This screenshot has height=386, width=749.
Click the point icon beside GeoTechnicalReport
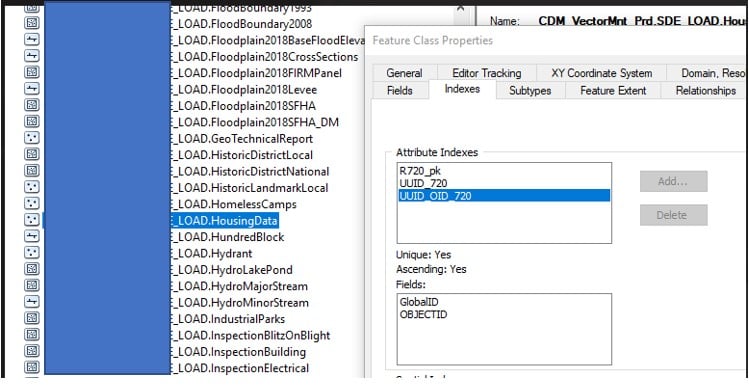32,138
